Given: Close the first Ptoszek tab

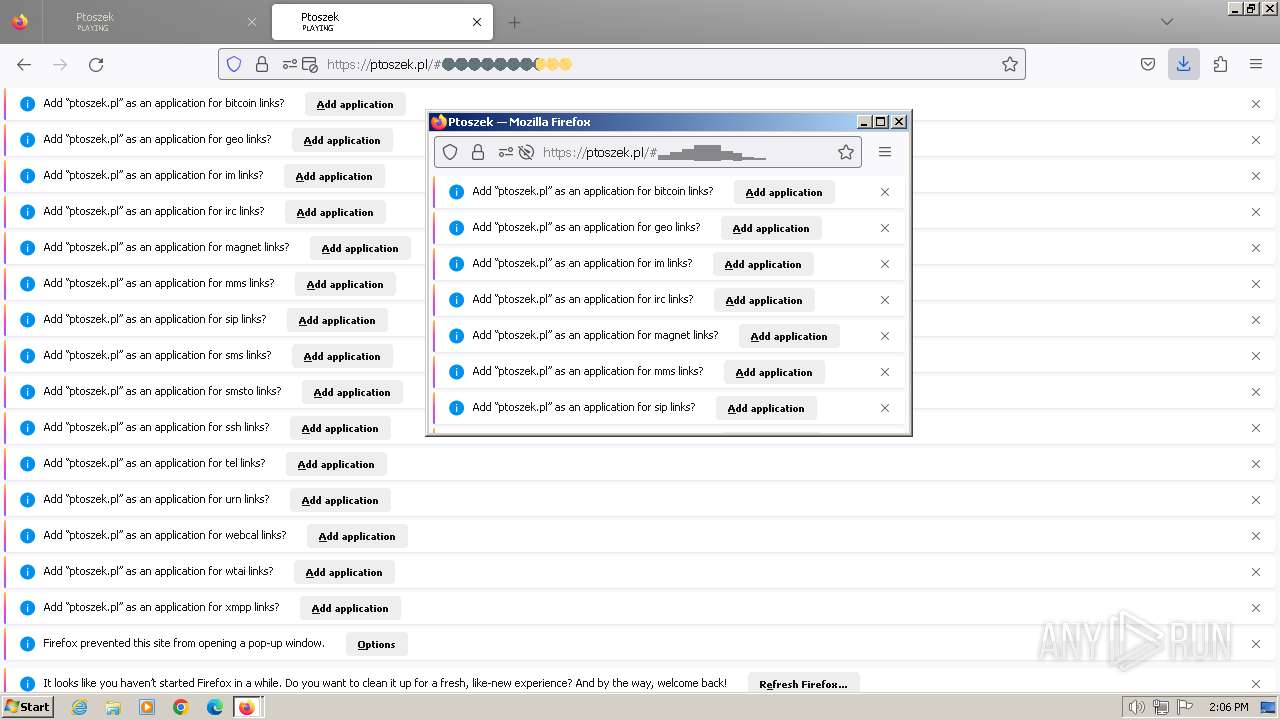Looking at the screenshot, I should pos(251,22).
